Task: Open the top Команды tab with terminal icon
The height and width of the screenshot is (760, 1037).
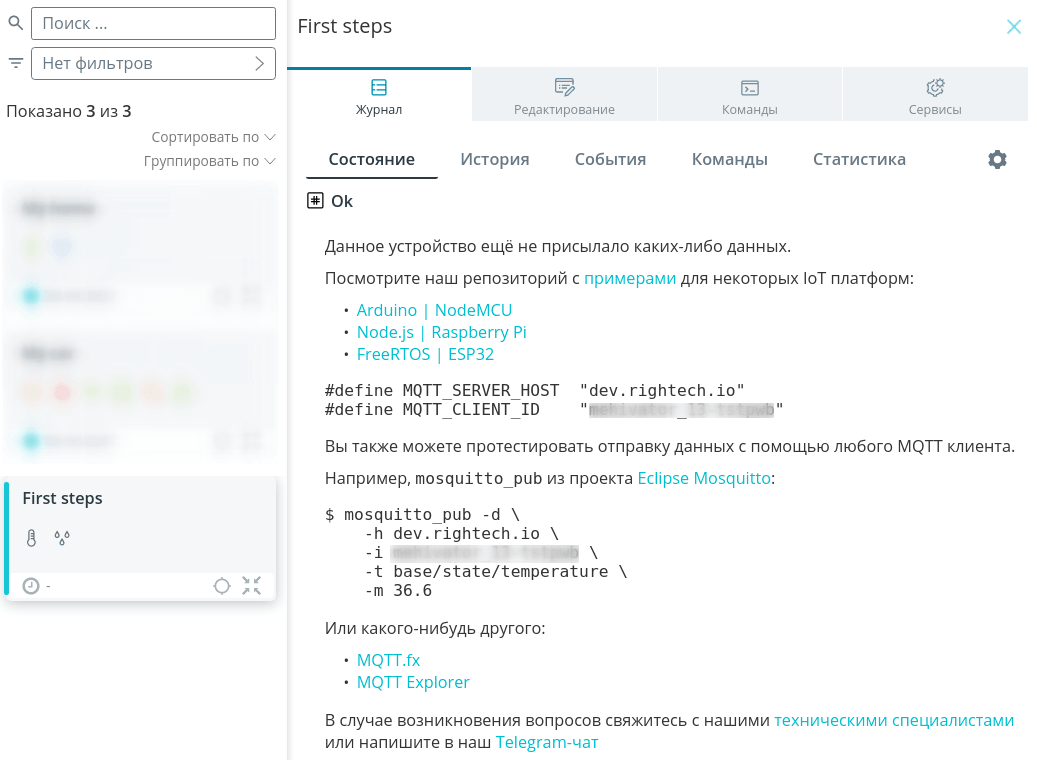Action: pos(749,95)
